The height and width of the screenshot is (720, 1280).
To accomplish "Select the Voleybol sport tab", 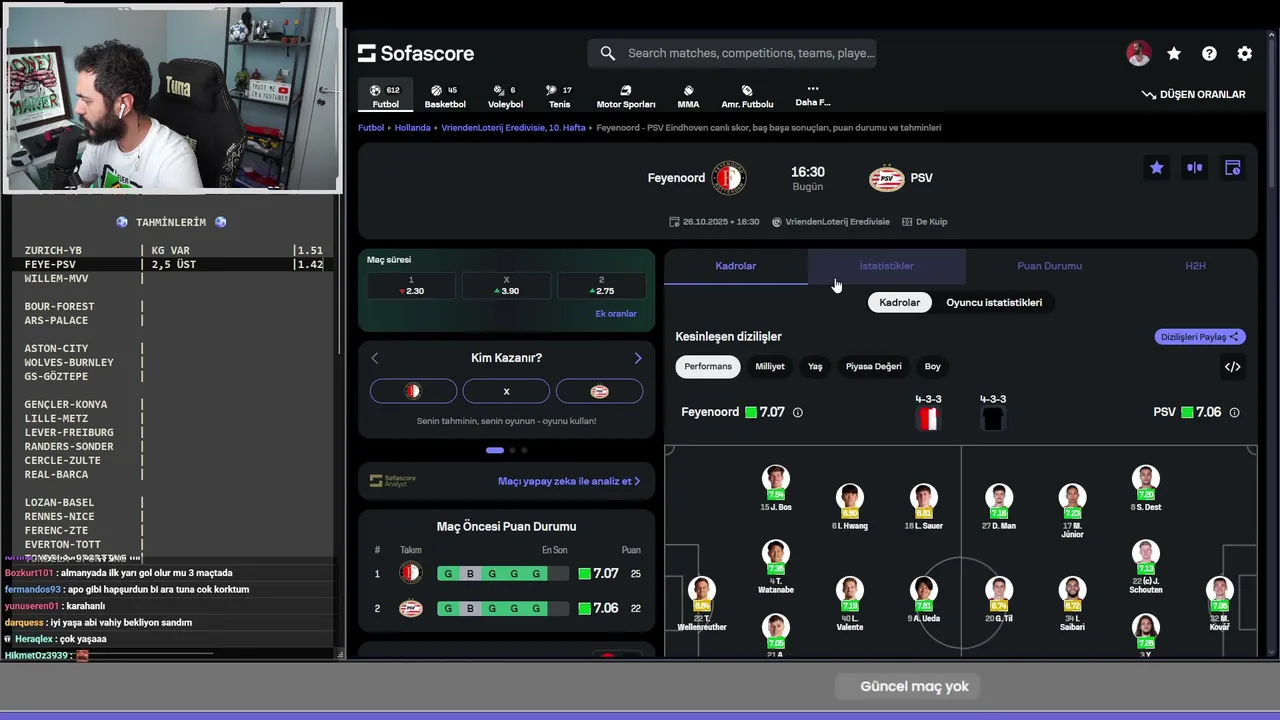I will pyautogui.click(x=505, y=96).
